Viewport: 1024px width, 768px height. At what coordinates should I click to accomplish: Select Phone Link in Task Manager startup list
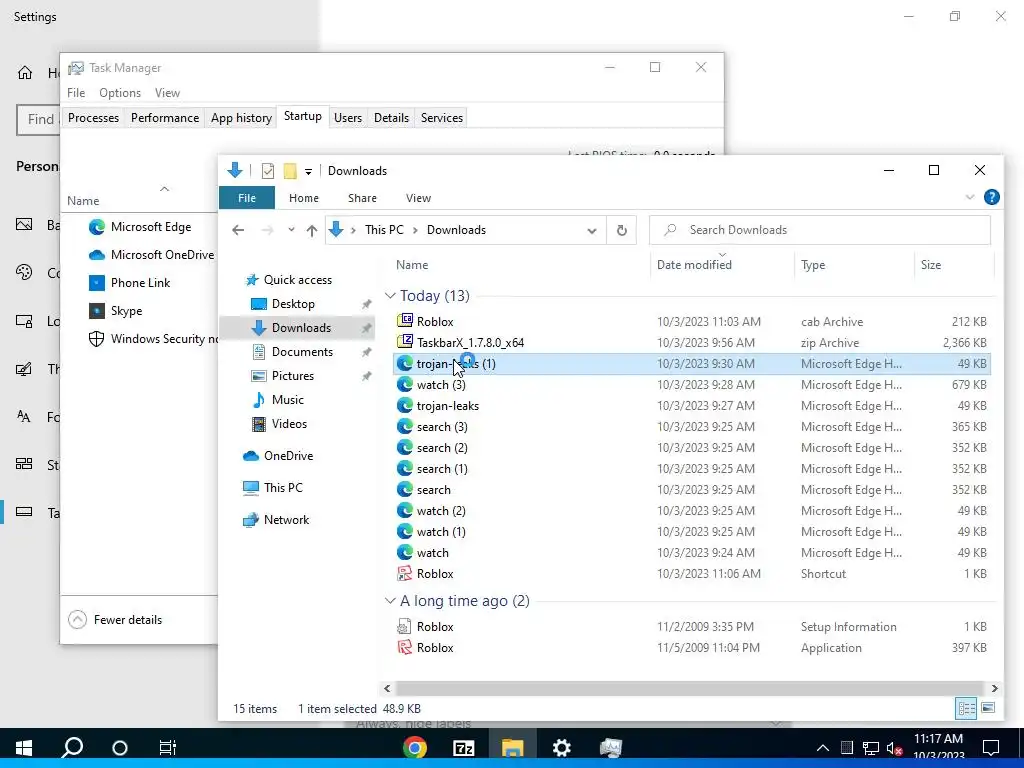point(140,283)
